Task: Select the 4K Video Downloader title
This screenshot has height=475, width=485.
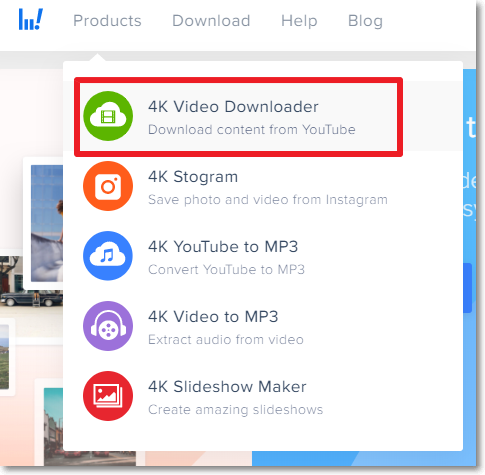Action: click(233, 107)
